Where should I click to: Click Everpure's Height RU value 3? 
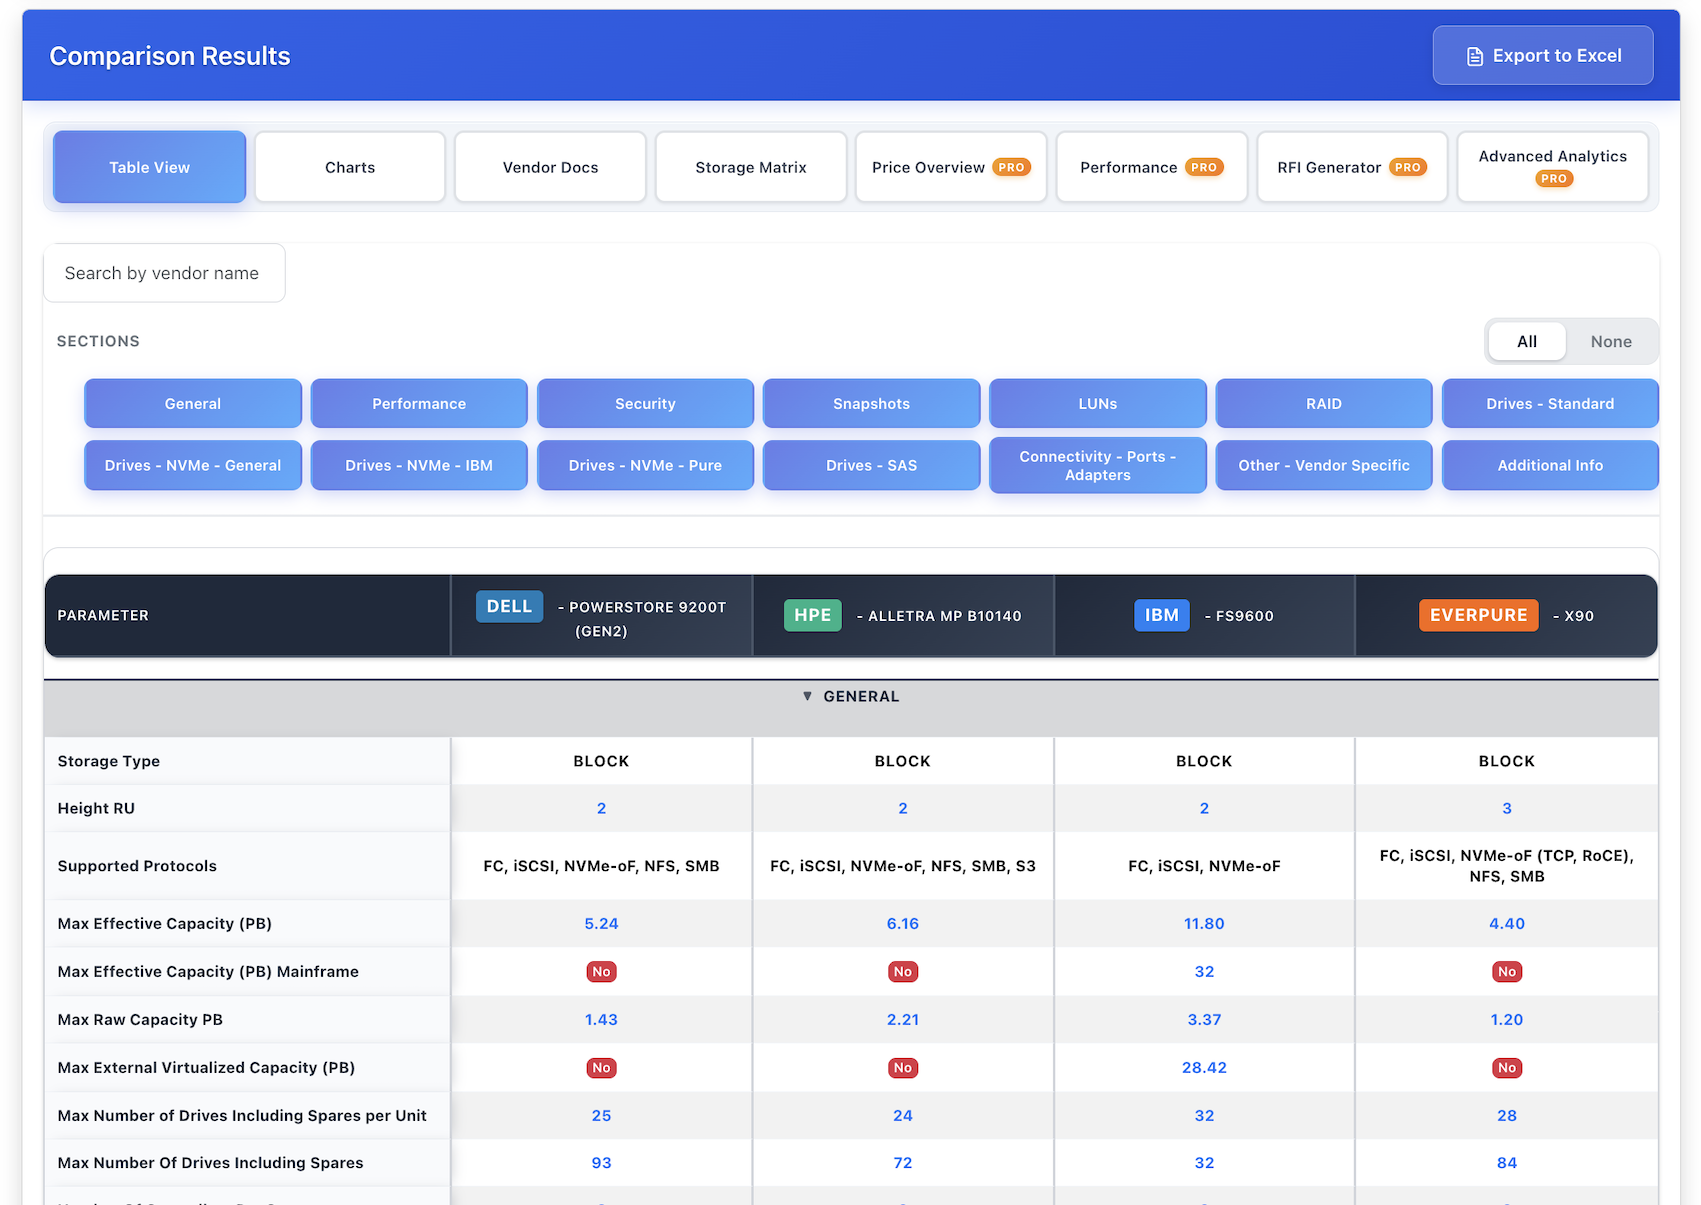pos(1507,808)
